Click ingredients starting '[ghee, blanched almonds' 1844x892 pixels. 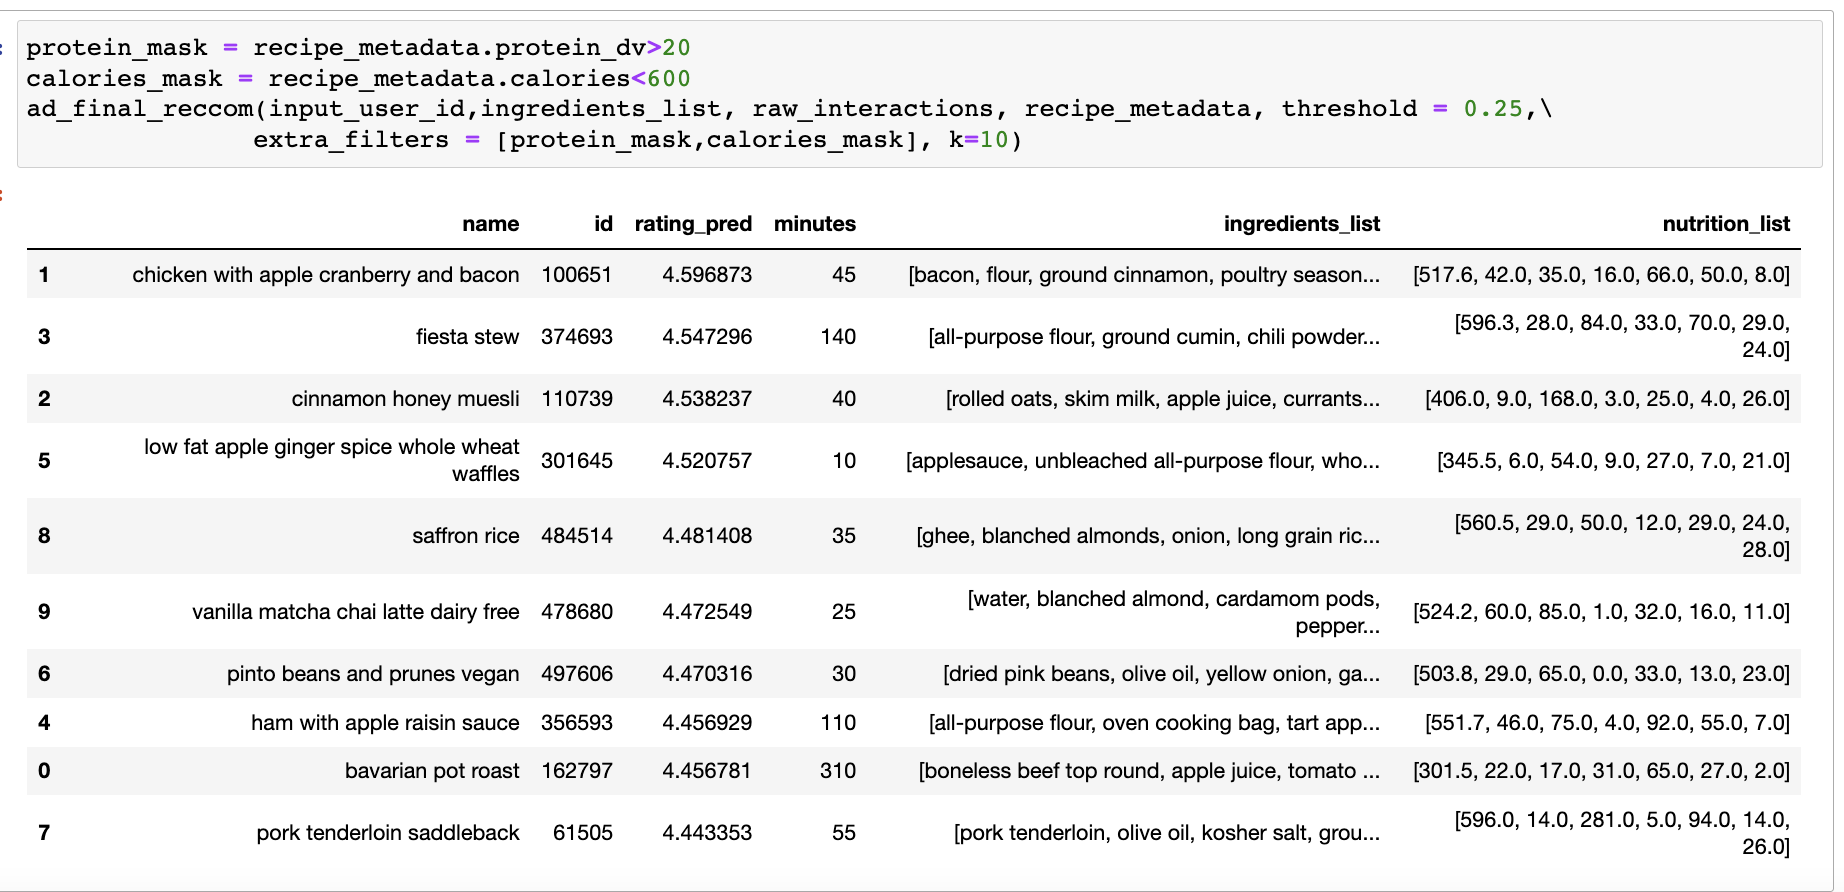point(1148,536)
